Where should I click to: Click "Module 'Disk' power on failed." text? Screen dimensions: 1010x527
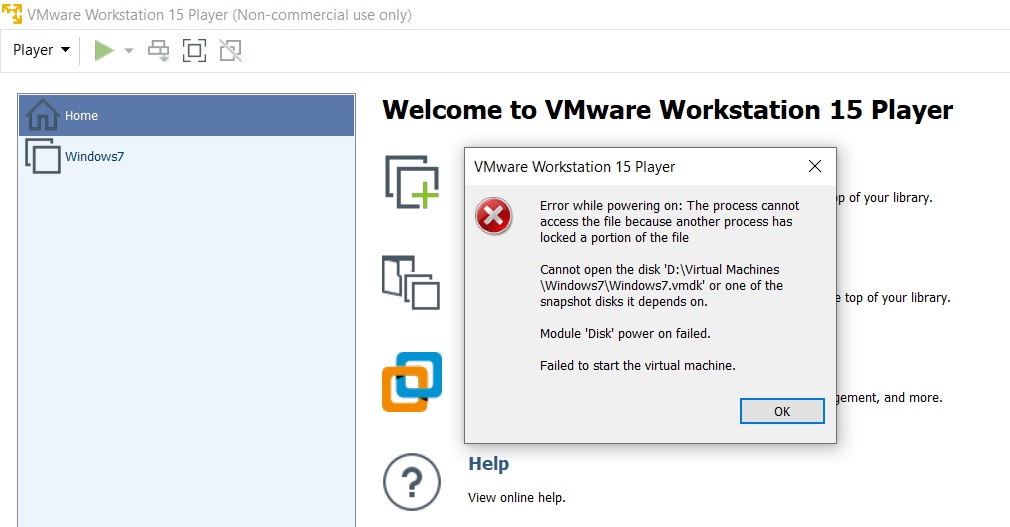point(625,333)
